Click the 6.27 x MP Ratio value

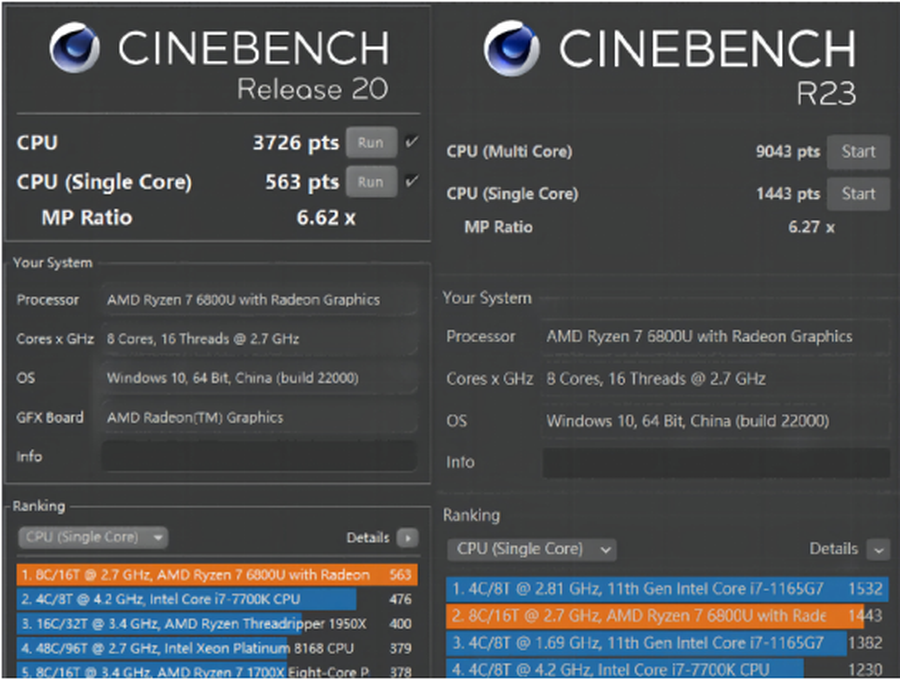[811, 227]
